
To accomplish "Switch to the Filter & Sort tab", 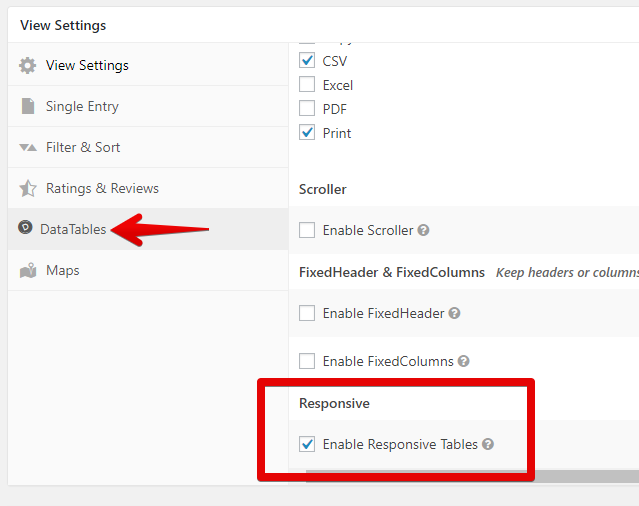I will tap(83, 148).
